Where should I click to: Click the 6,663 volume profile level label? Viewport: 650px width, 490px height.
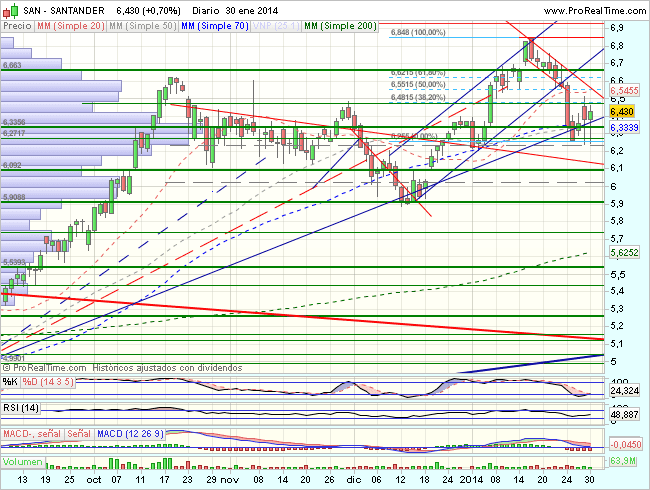tap(12, 65)
